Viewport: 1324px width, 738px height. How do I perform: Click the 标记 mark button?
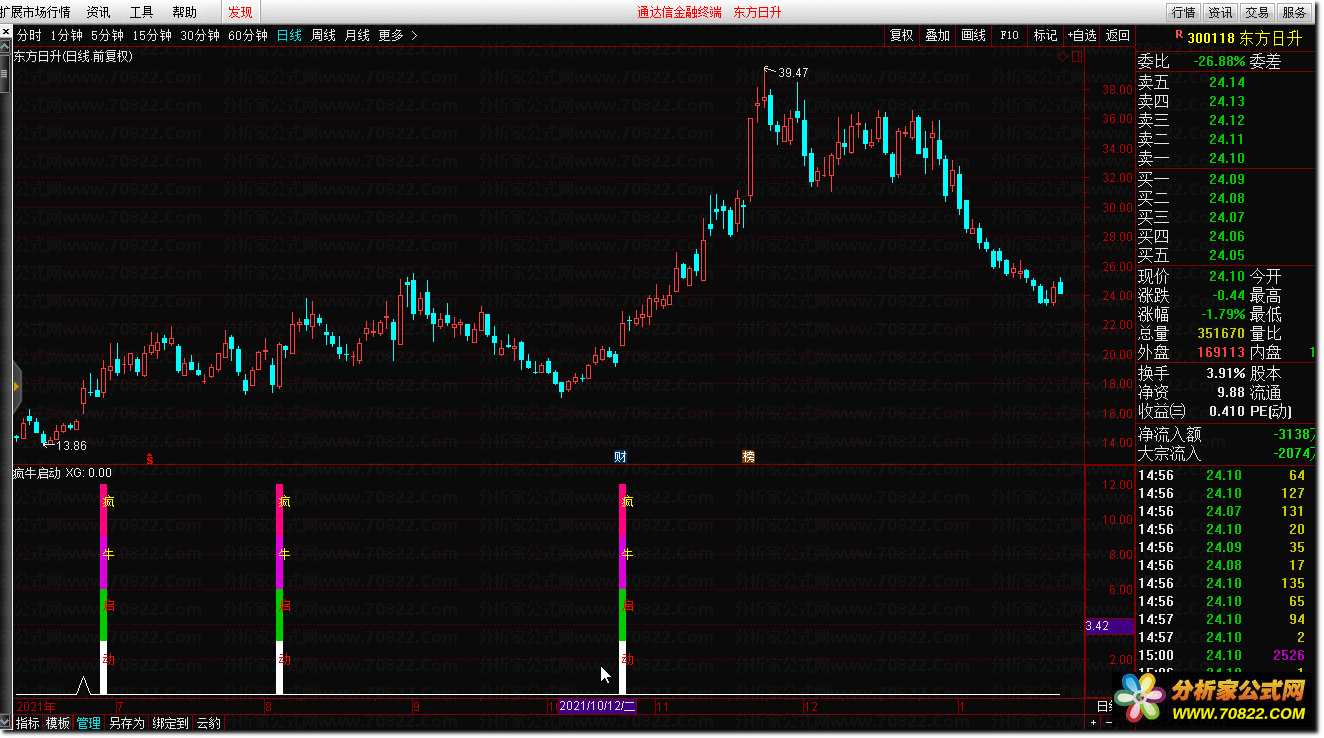[x=1045, y=35]
